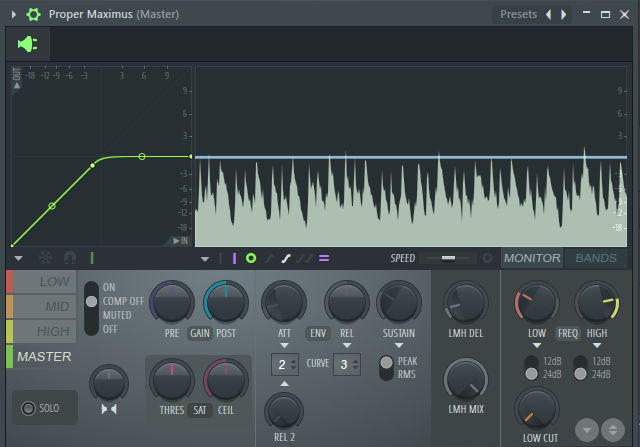Viewport: 640px width, 447px height.
Task: Click the ENV label button
Action: click(318, 334)
